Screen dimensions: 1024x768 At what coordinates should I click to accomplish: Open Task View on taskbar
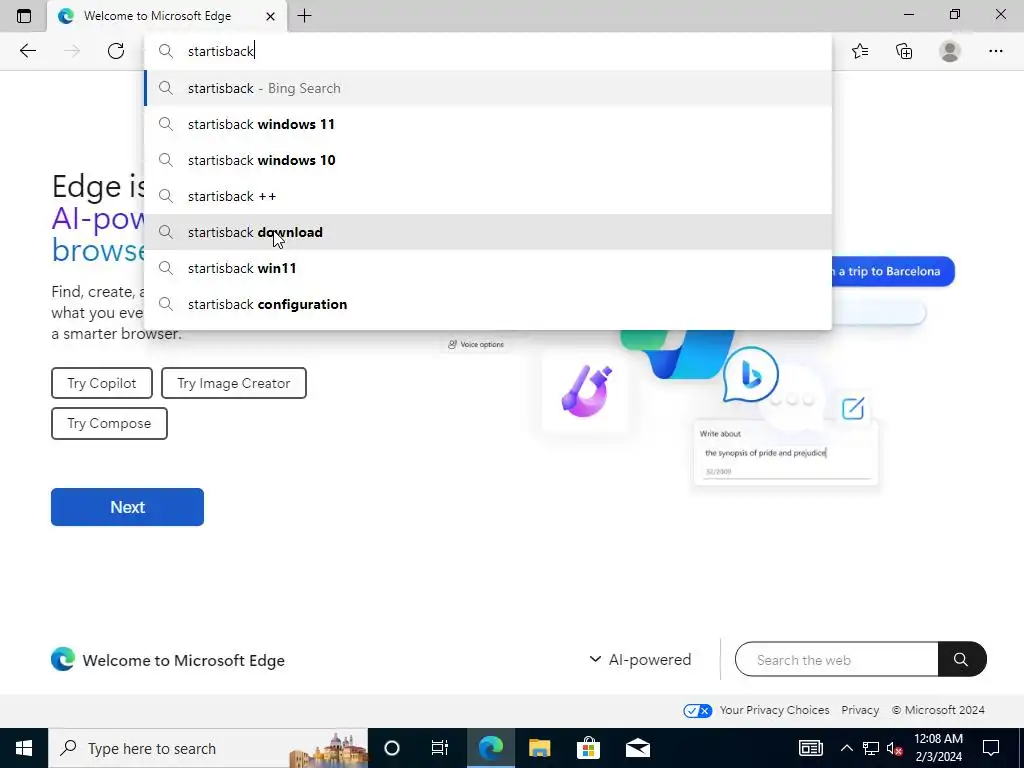pyautogui.click(x=440, y=748)
